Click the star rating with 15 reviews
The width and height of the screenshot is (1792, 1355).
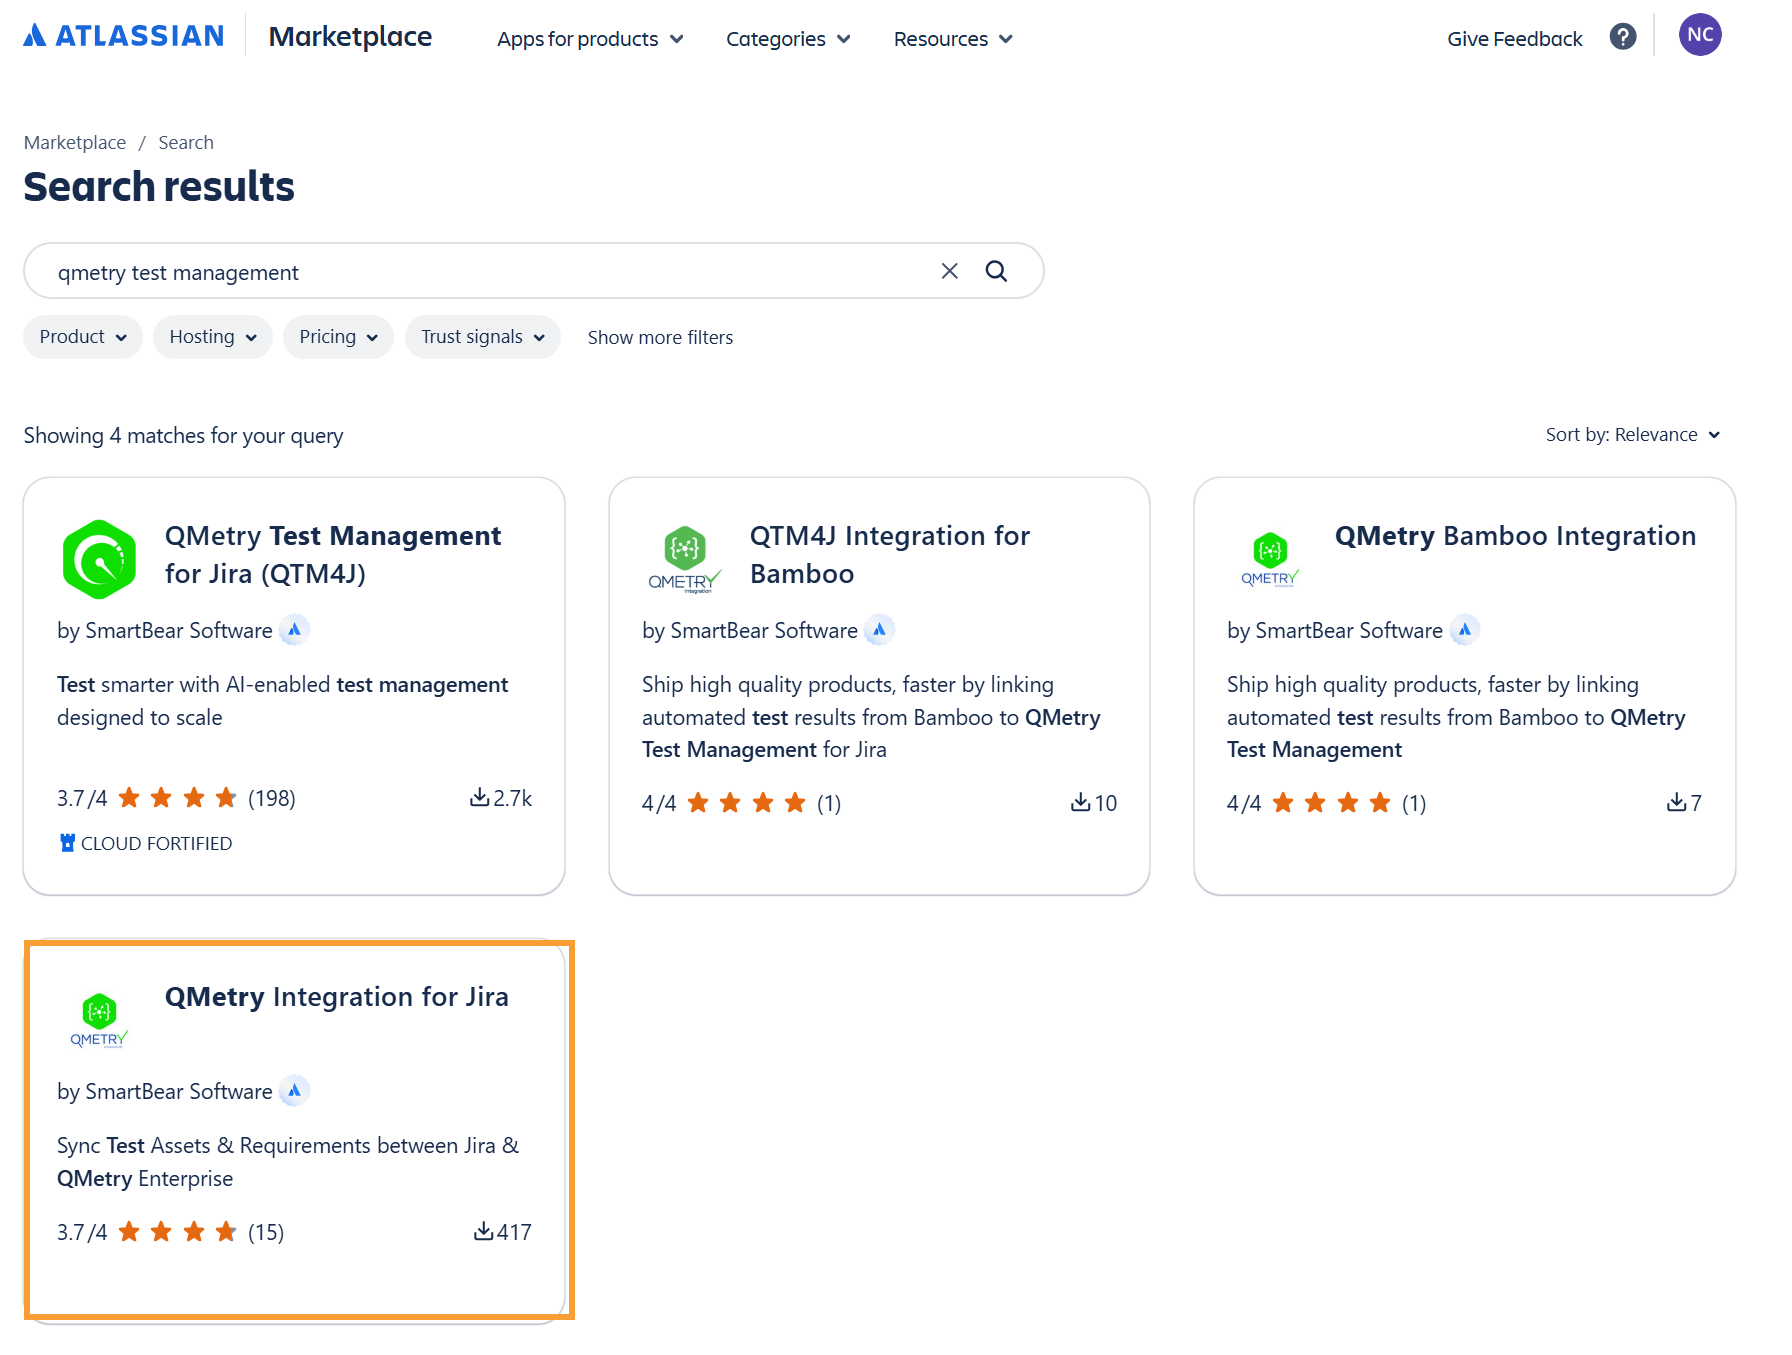(177, 1232)
